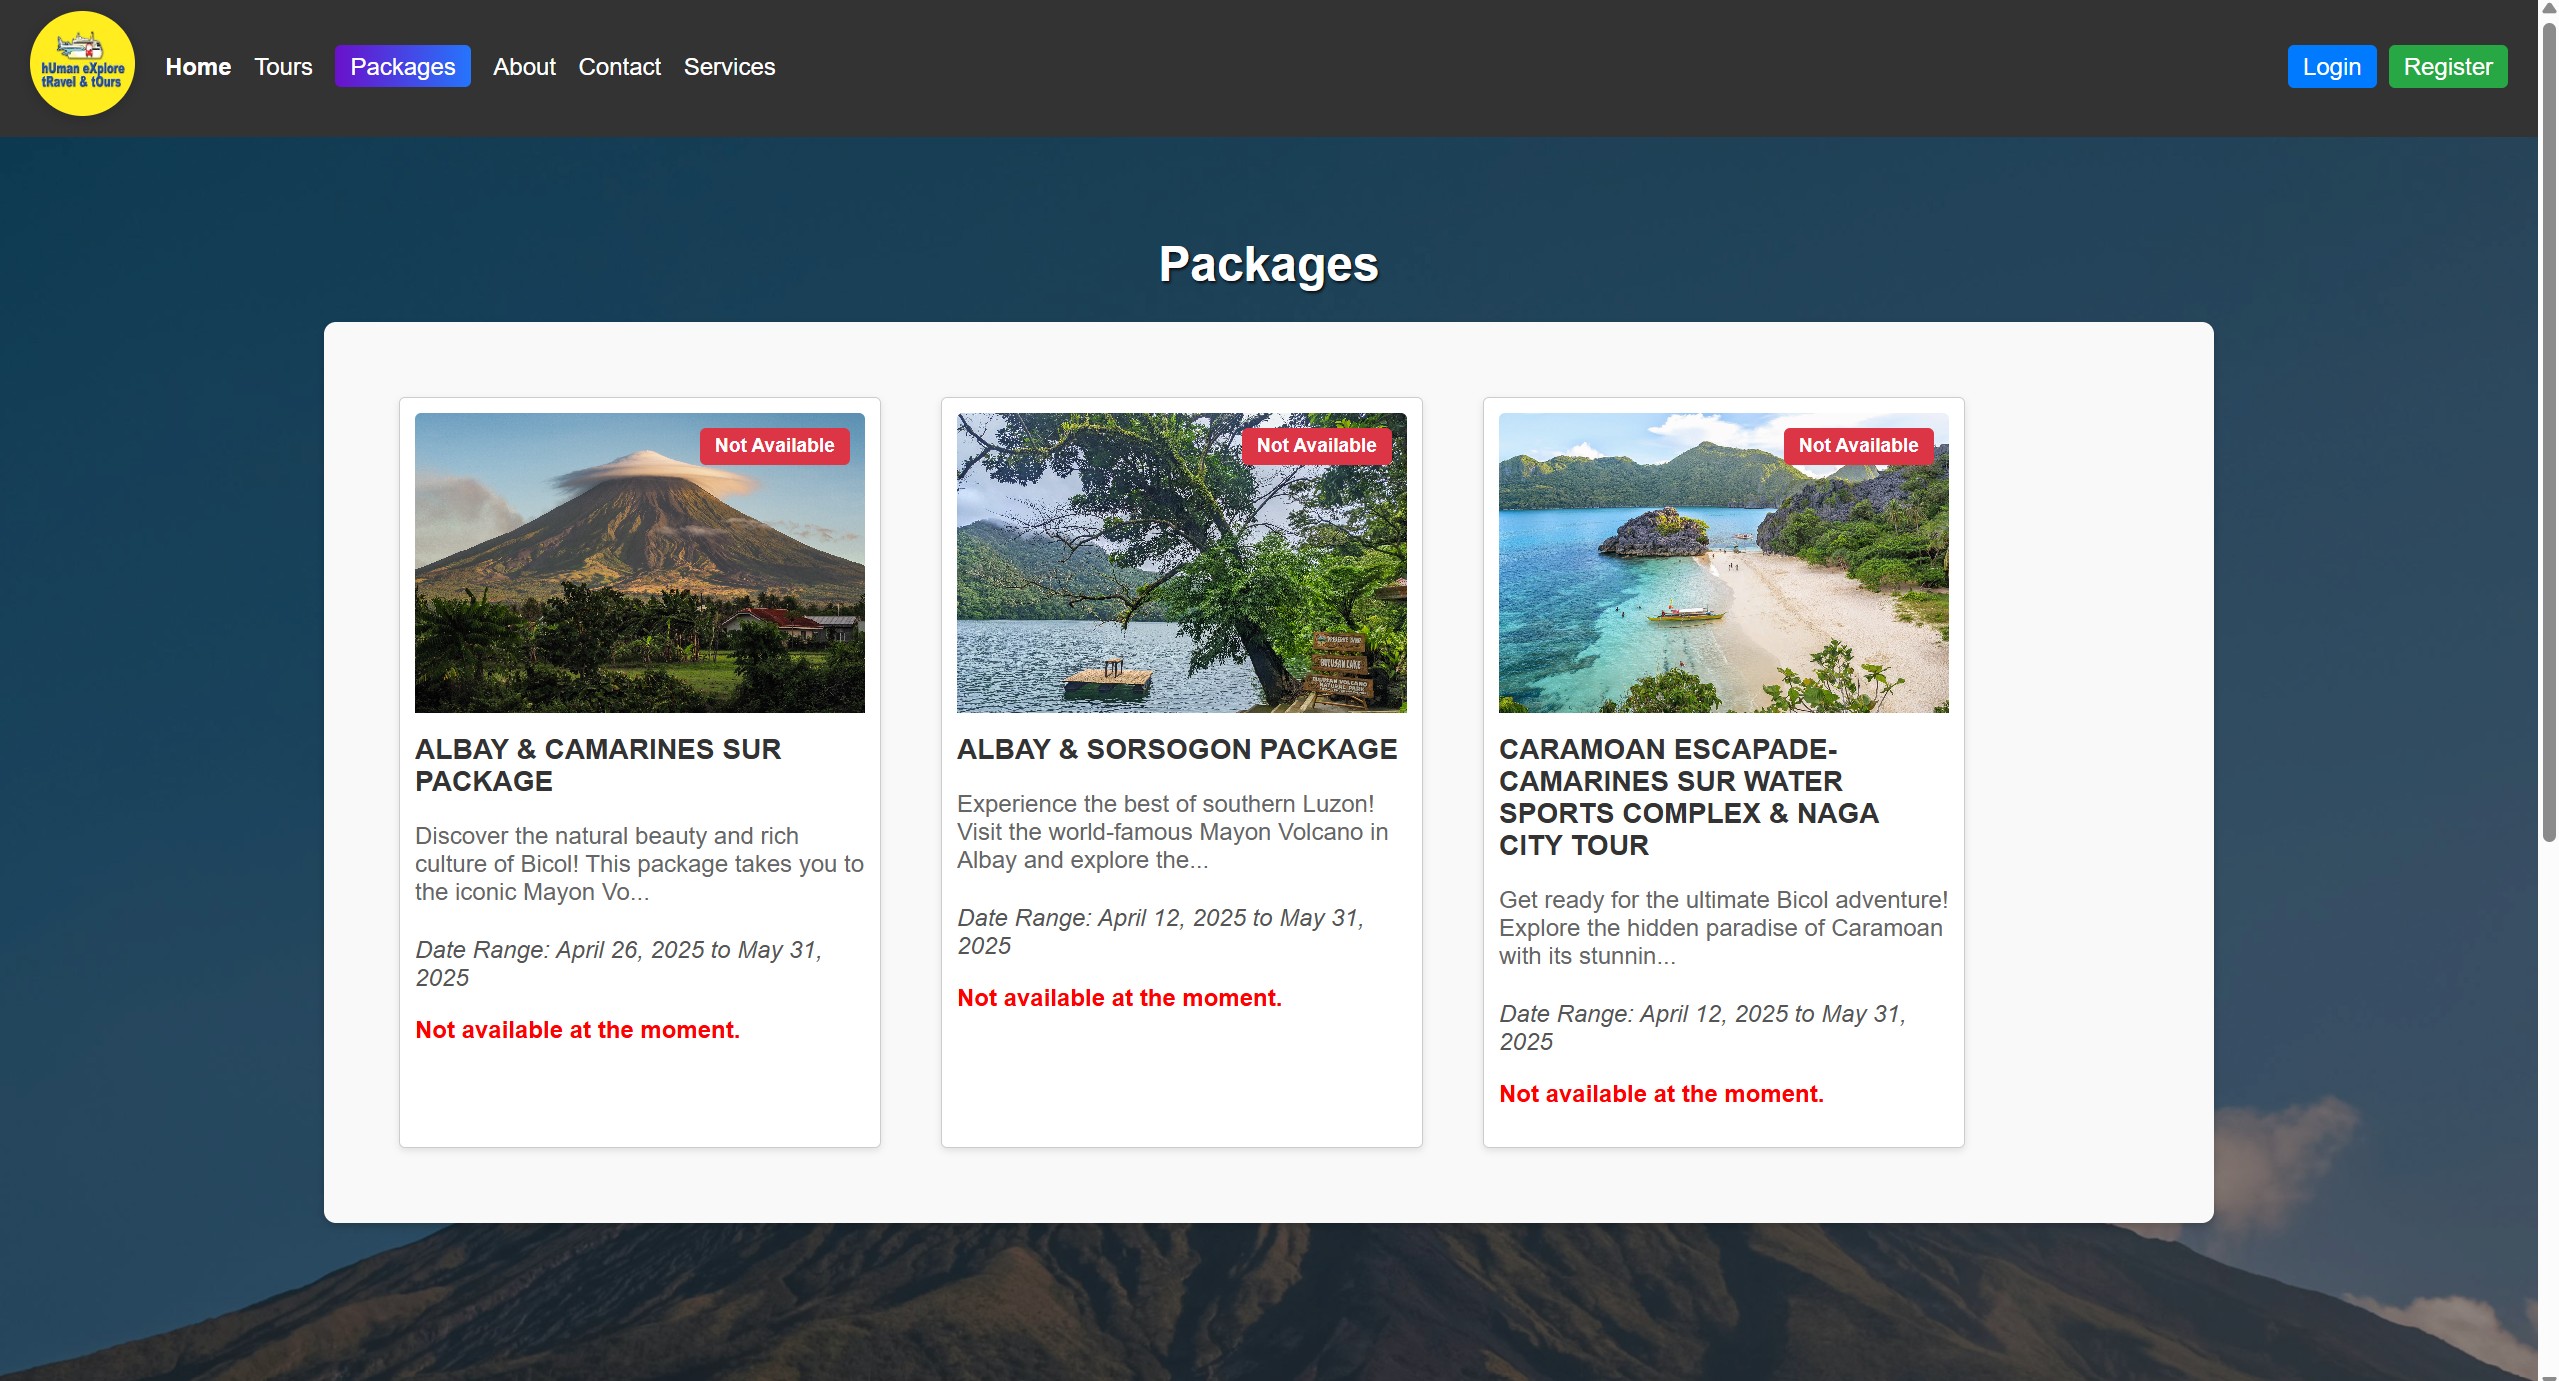The height and width of the screenshot is (1381, 2559).
Task: Click Not Available badge on Albay & Sorsogon
Action: (x=1316, y=446)
